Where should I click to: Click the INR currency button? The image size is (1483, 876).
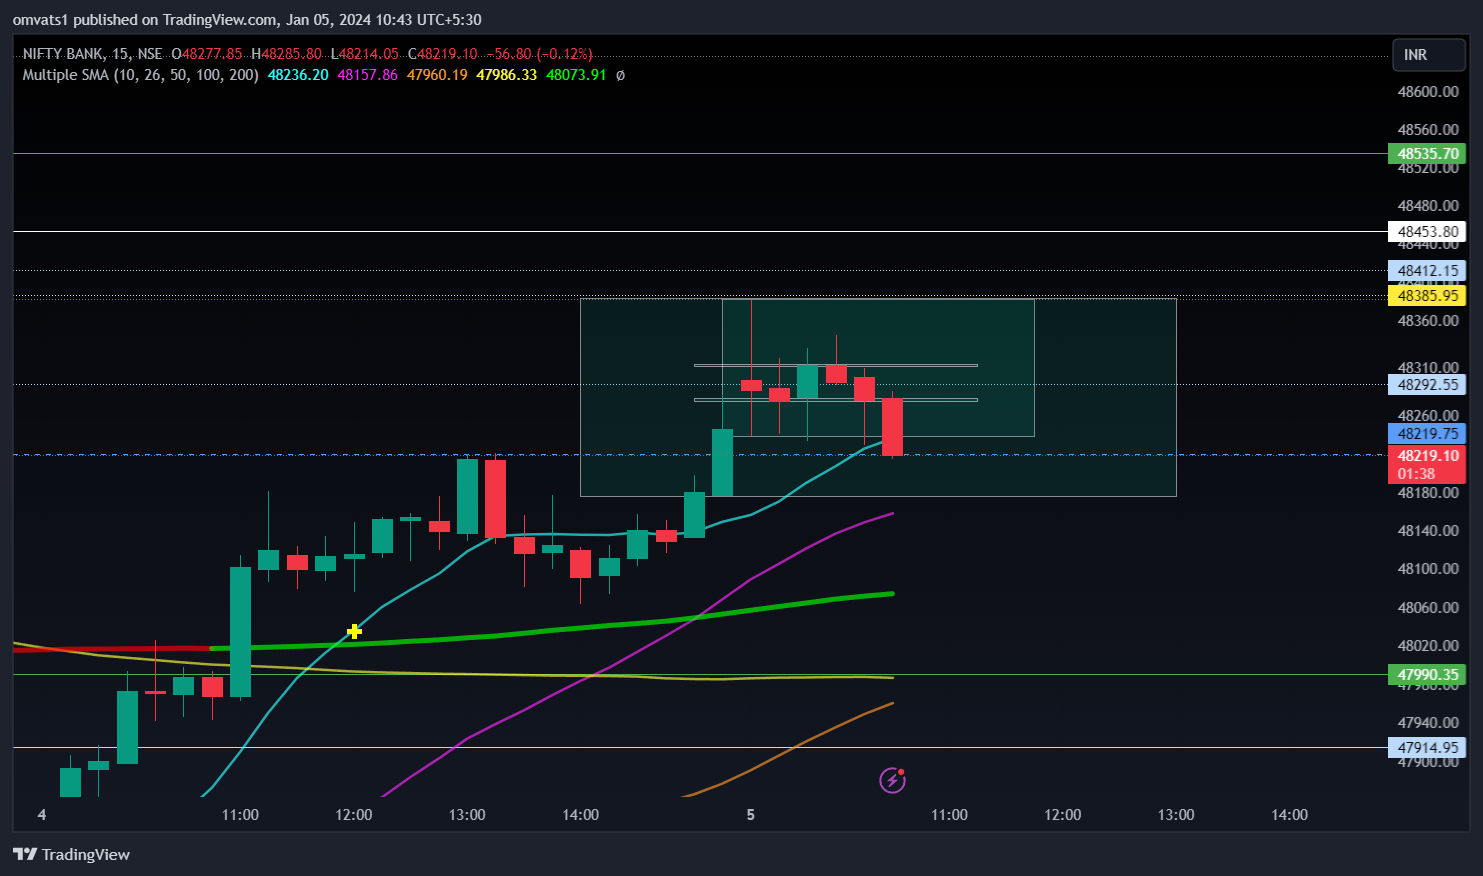pos(1429,55)
